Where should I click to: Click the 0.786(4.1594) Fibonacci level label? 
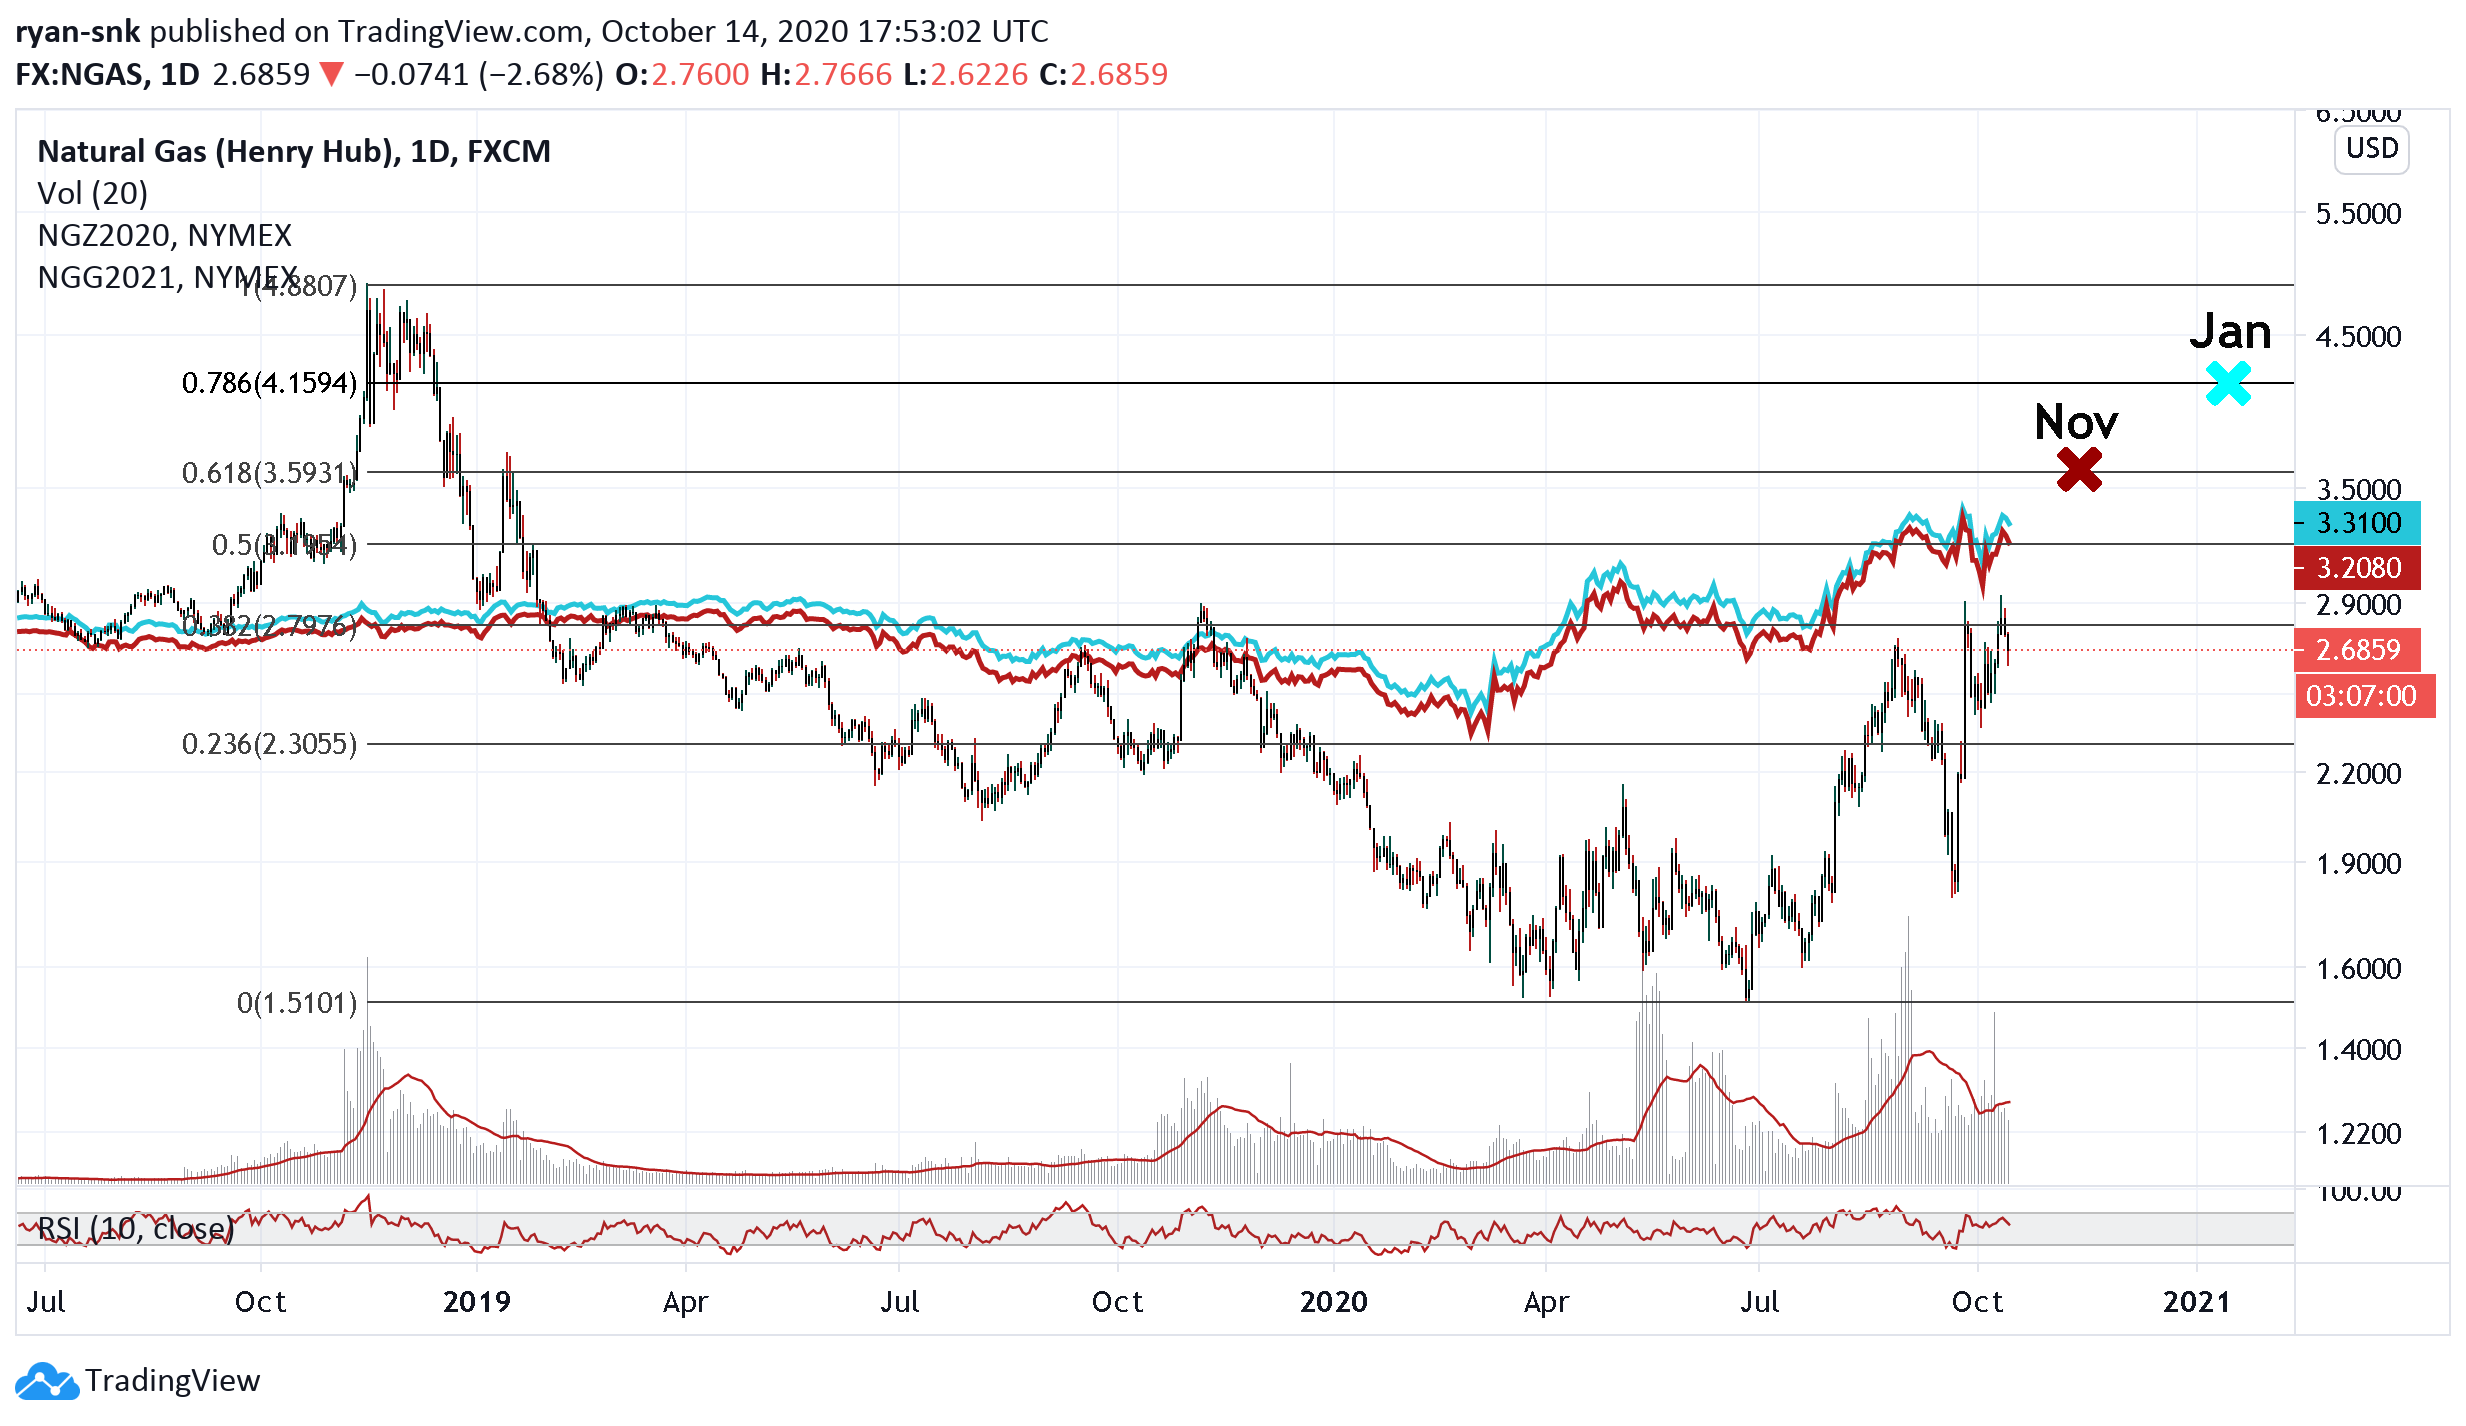click(x=269, y=383)
